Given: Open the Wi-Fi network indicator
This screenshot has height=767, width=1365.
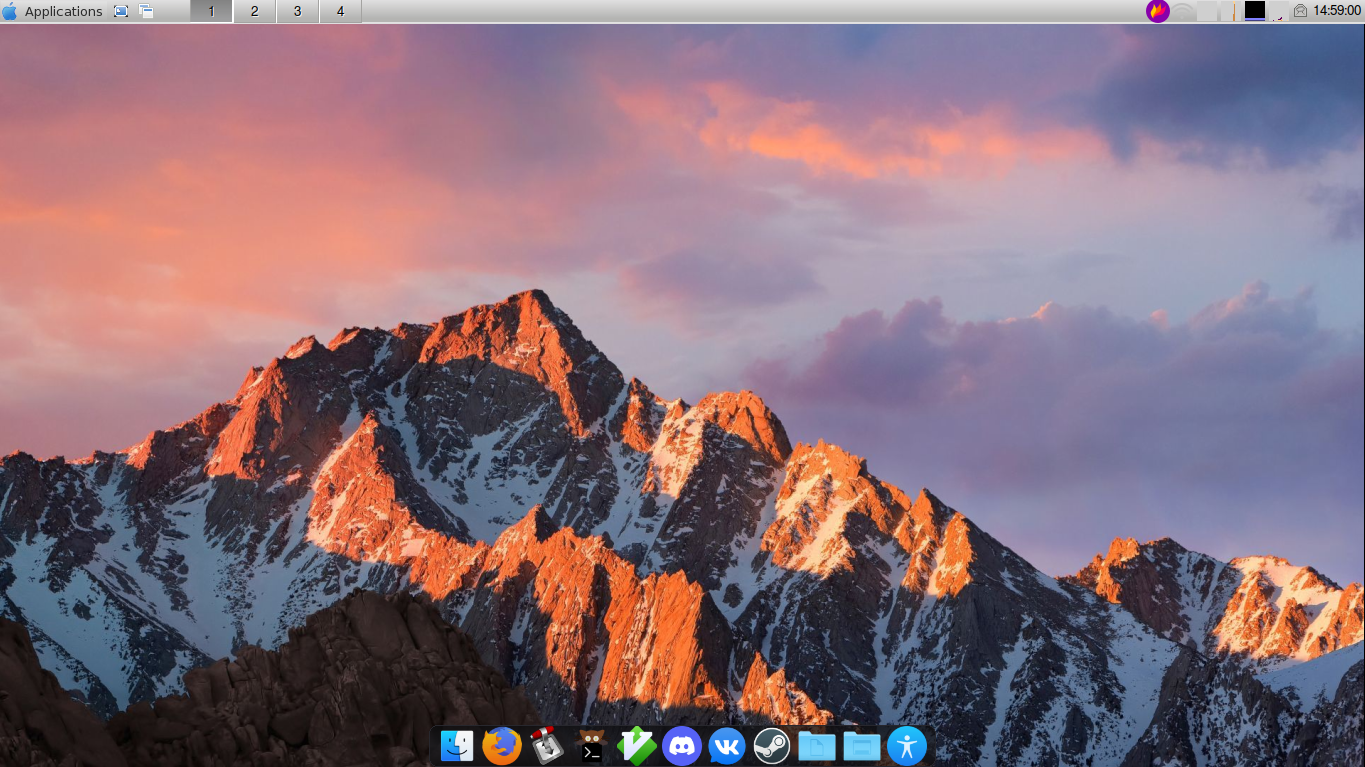Looking at the screenshot, I should 1184,11.
